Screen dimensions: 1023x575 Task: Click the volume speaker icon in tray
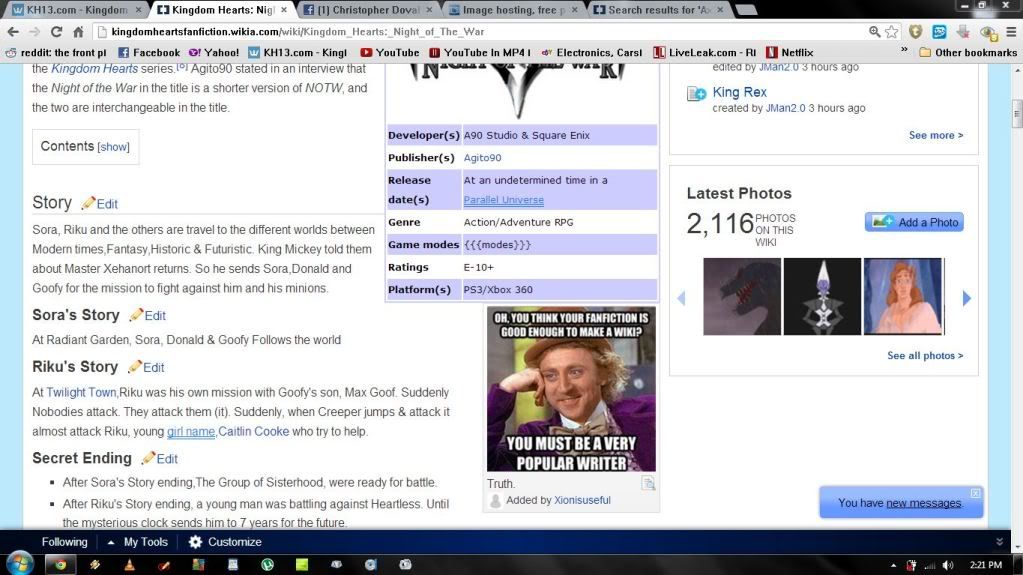(948, 565)
